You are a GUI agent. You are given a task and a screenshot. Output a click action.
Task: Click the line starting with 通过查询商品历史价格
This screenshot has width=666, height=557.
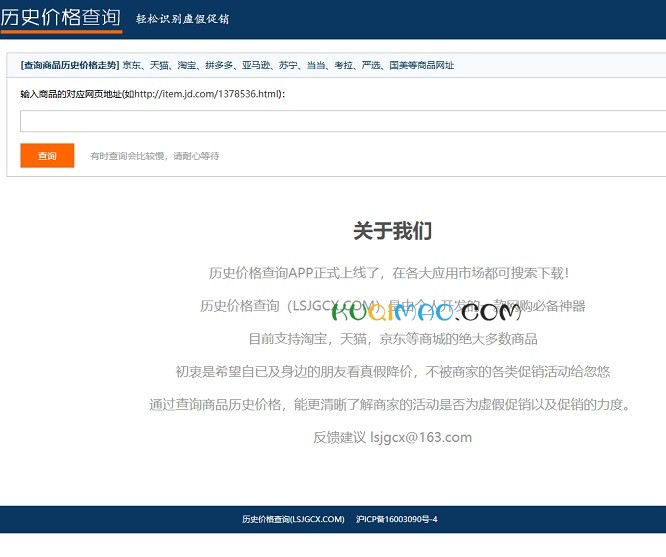coord(390,404)
